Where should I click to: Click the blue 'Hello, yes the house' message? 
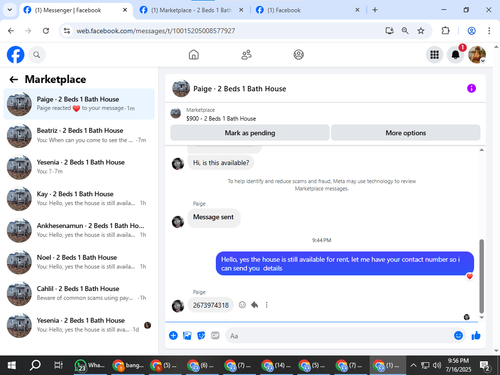[x=345, y=264]
